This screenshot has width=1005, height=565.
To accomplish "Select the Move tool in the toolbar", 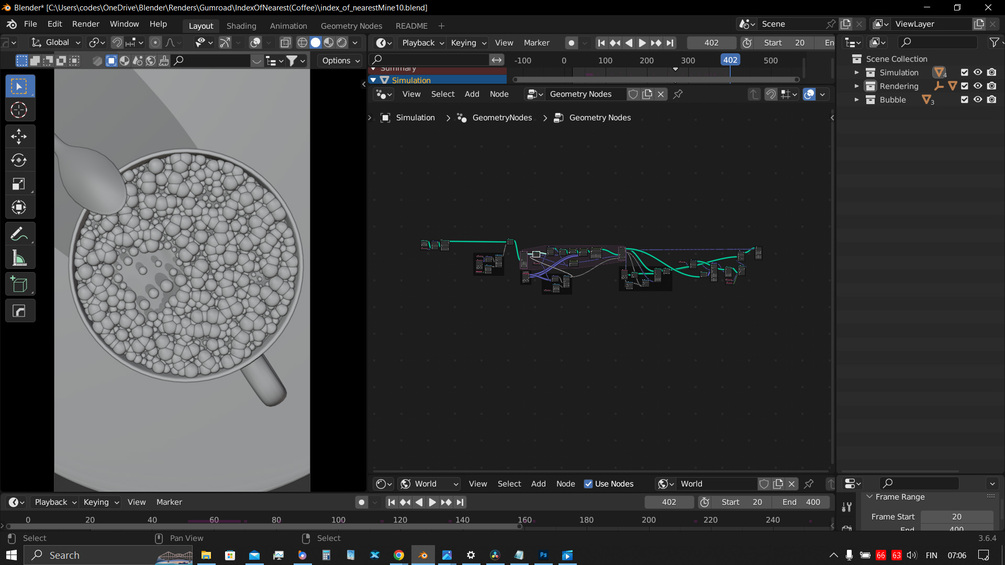I will pyautogui.click(x=19, y=135).
